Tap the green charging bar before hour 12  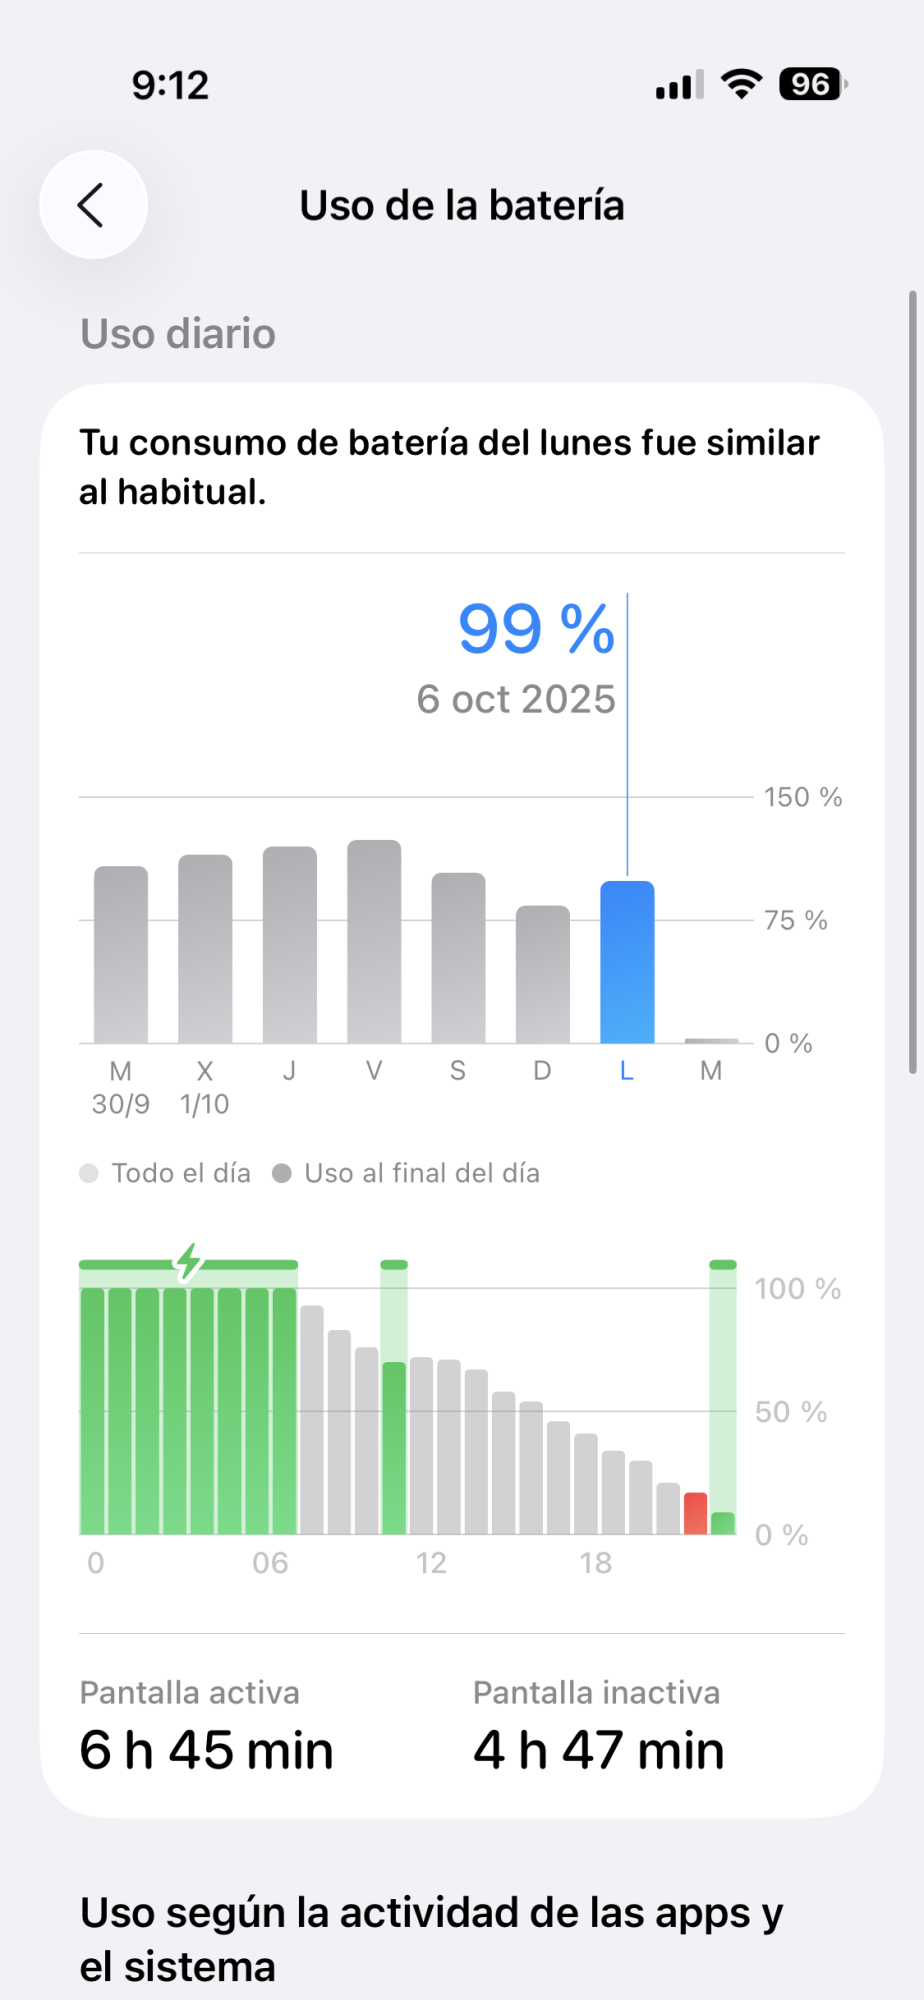tap(394, 1448)
